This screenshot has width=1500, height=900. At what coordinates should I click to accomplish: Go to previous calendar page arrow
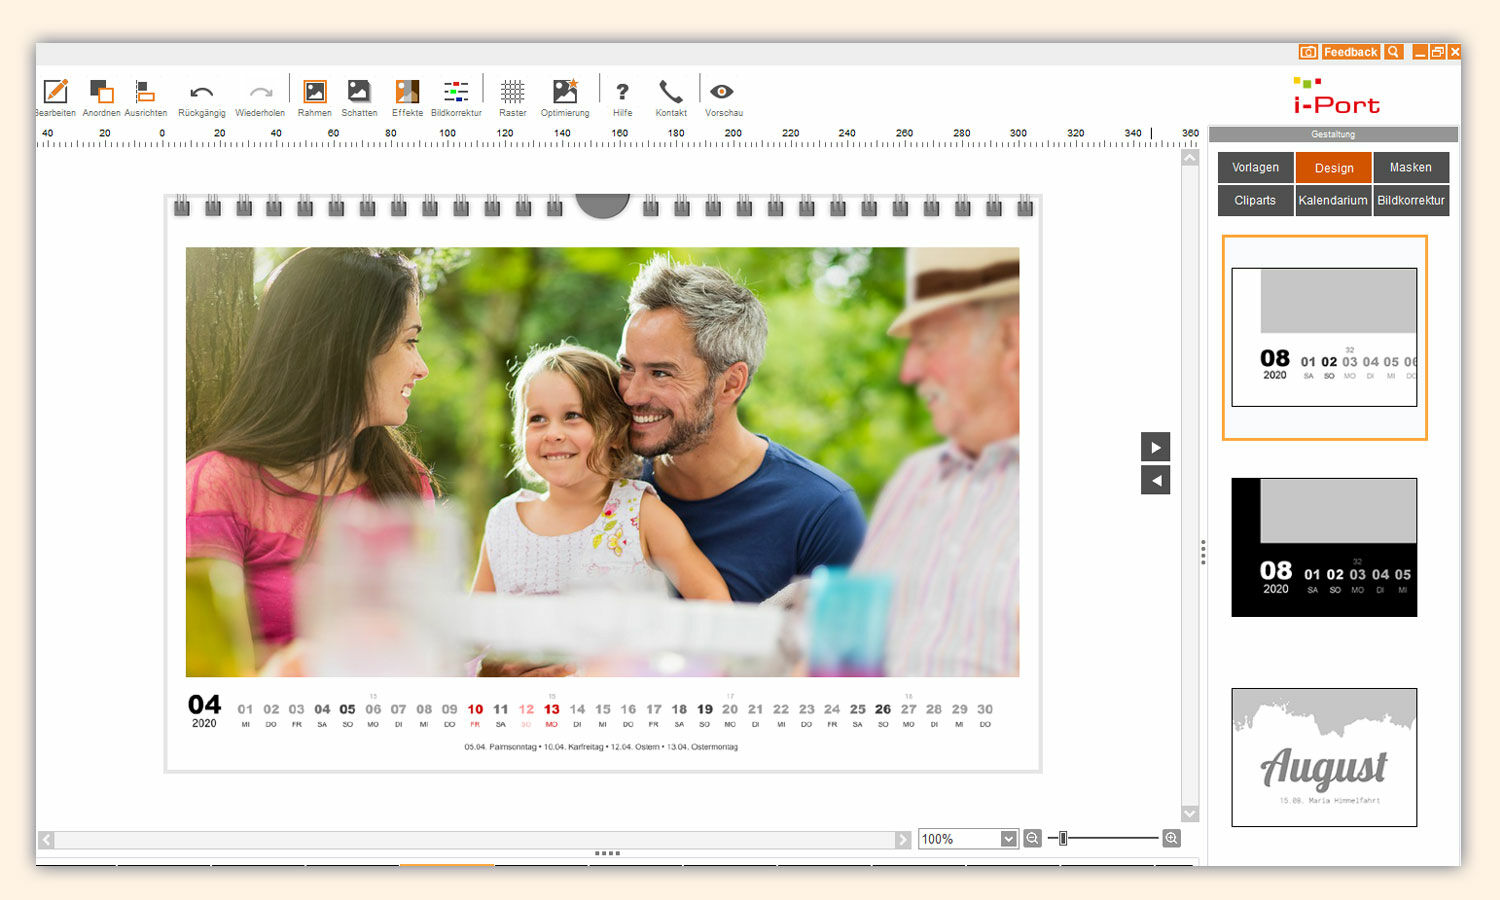click(1155, 480)
